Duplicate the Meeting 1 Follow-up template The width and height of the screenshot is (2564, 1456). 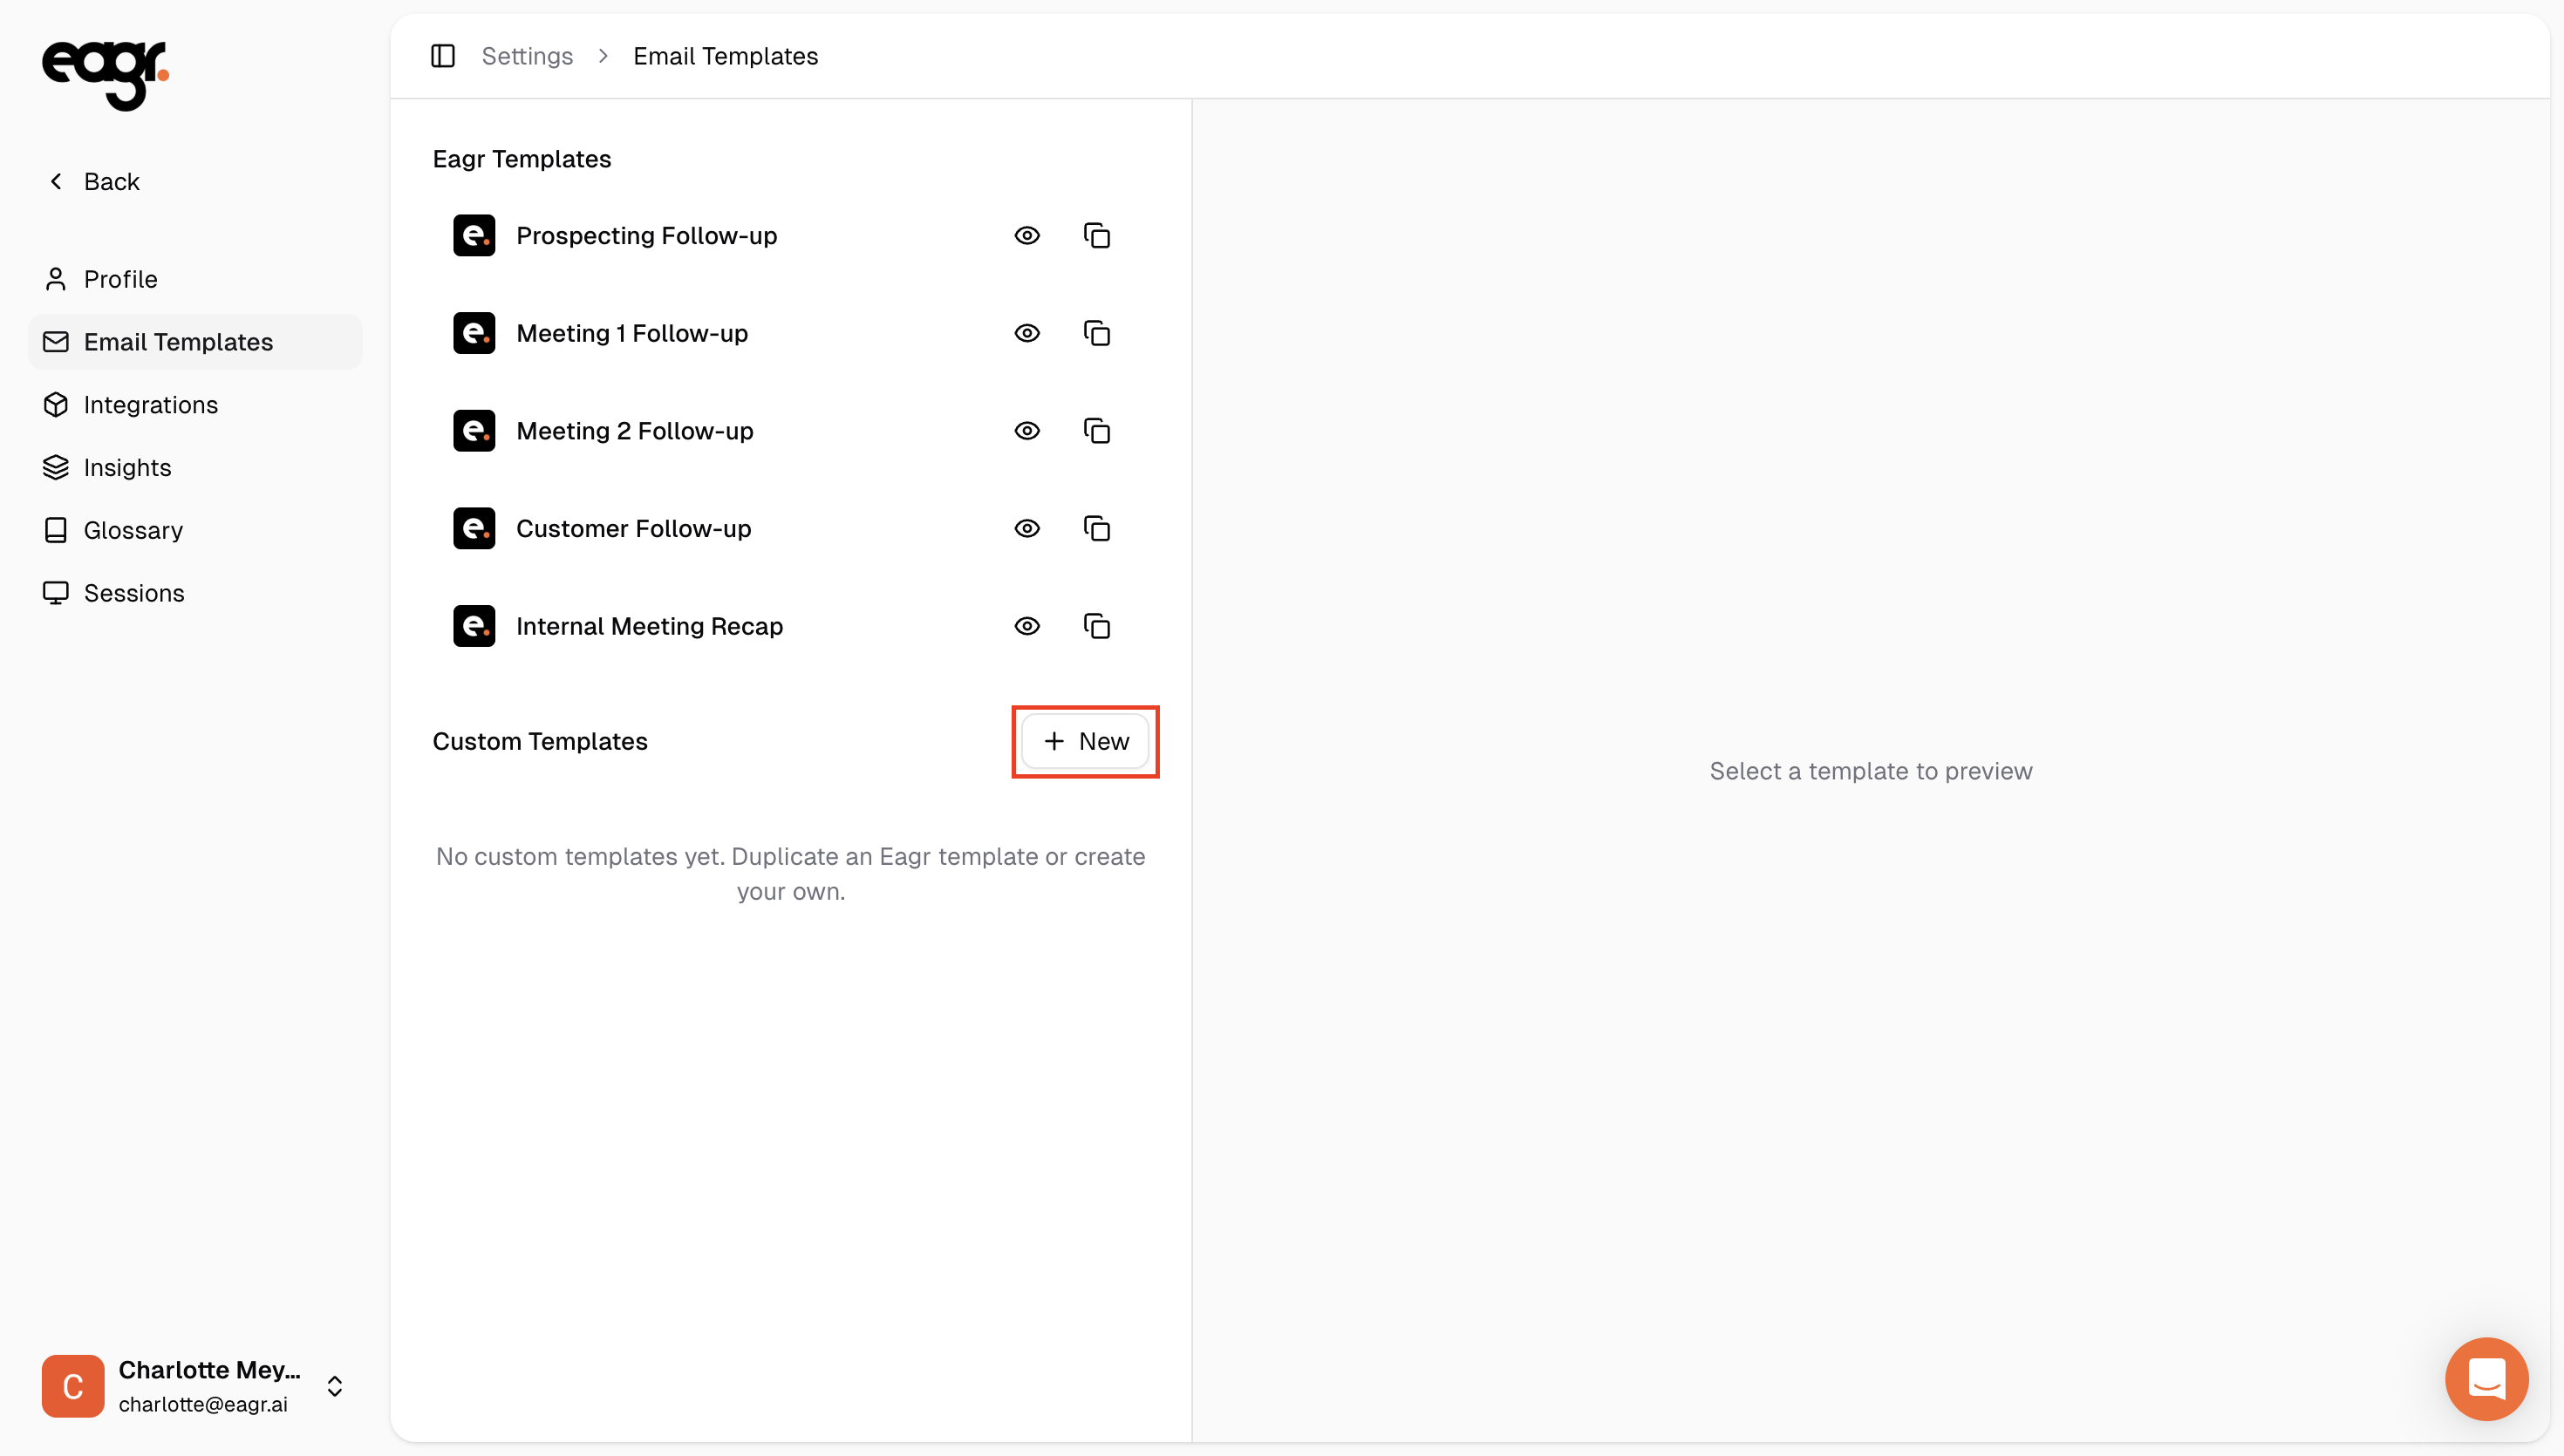(x=1097, y=333)
